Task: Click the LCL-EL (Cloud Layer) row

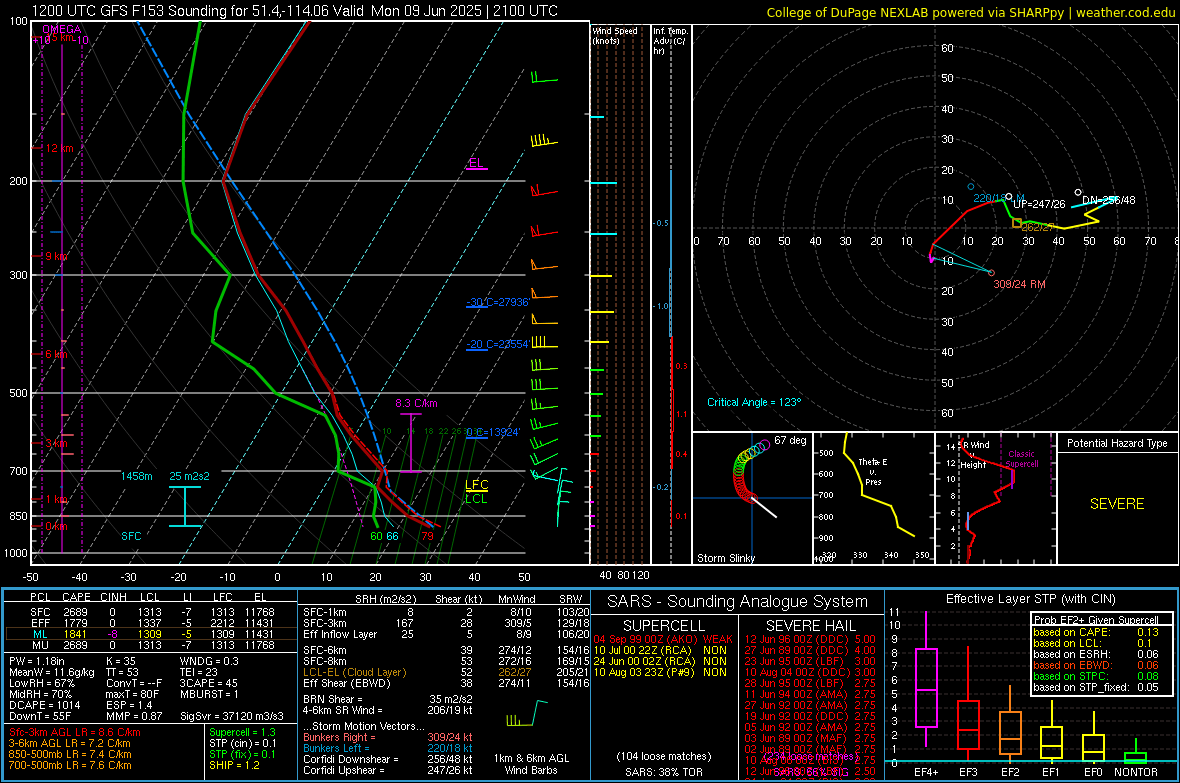Action: (446, 672)
